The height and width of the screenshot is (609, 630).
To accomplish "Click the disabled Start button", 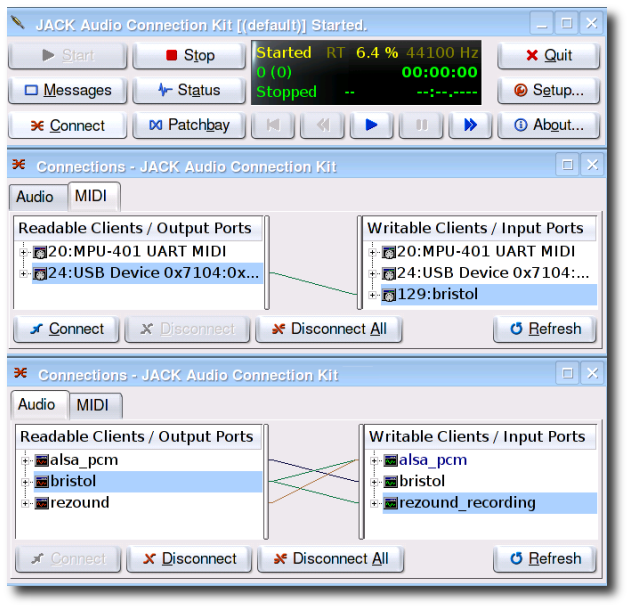I will click(68, 55).
